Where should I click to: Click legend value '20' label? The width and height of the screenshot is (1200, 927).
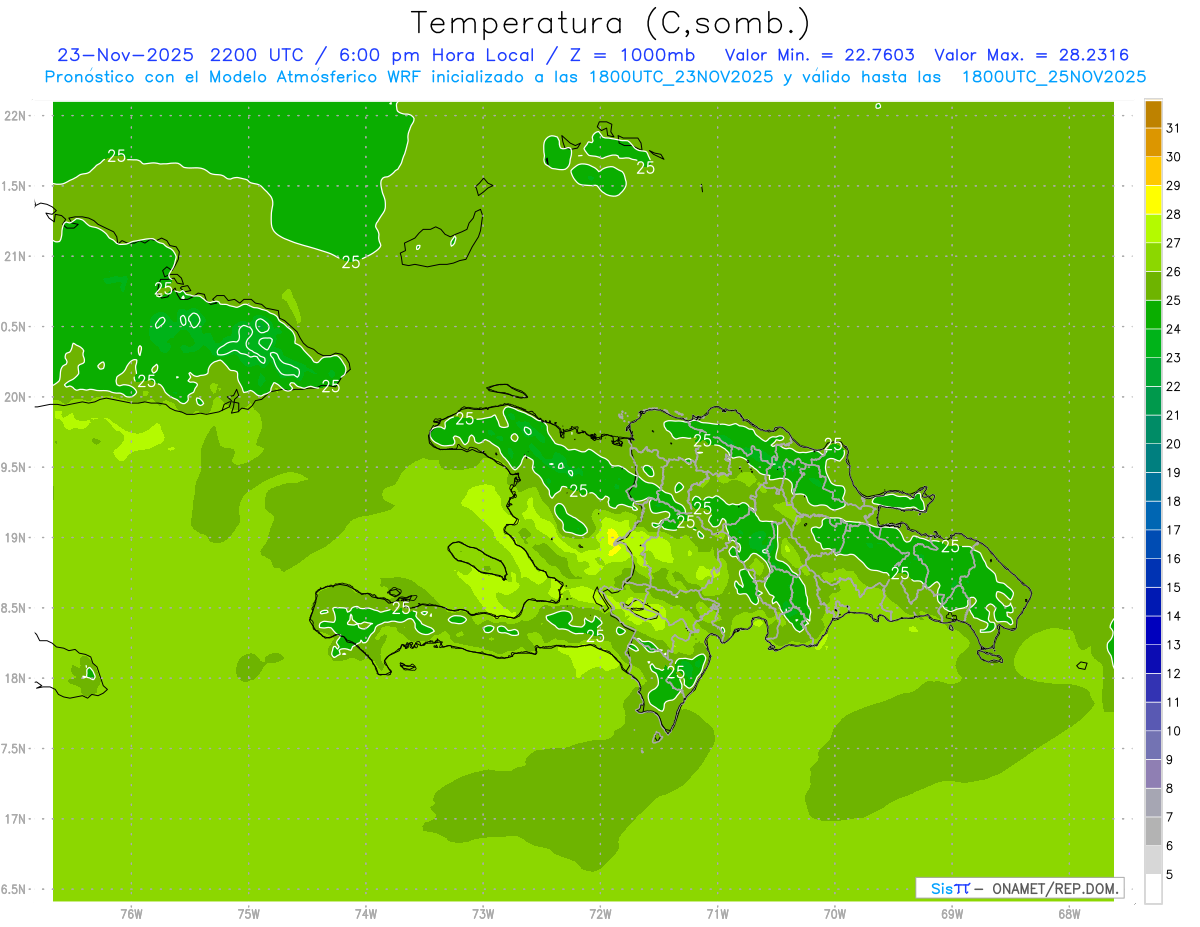click(x=1173, y=444)
